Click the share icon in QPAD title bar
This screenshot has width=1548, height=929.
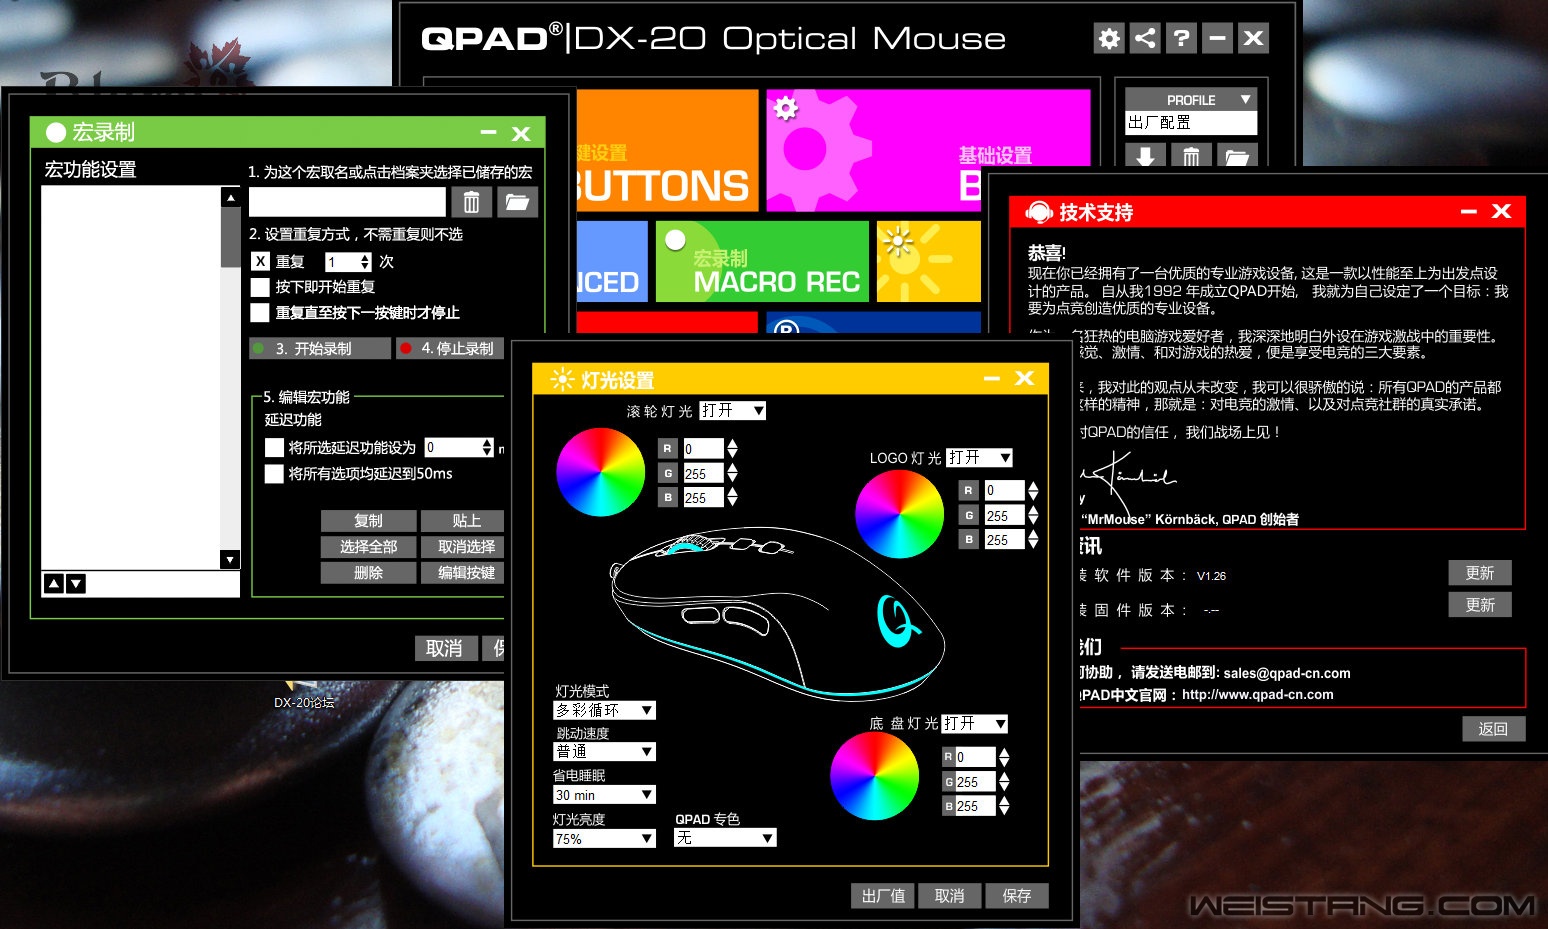[x=1145, y=39]
